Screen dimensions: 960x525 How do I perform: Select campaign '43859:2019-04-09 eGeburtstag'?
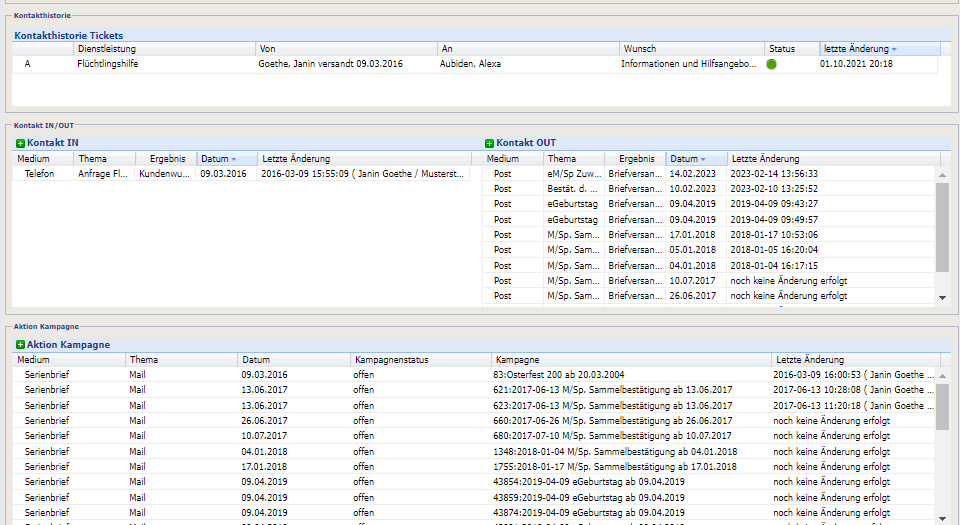click(x=588, y=497)
